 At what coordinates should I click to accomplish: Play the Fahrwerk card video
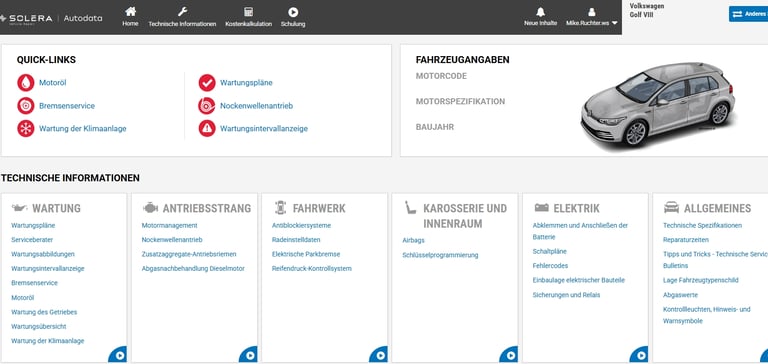tap(380, 355)
